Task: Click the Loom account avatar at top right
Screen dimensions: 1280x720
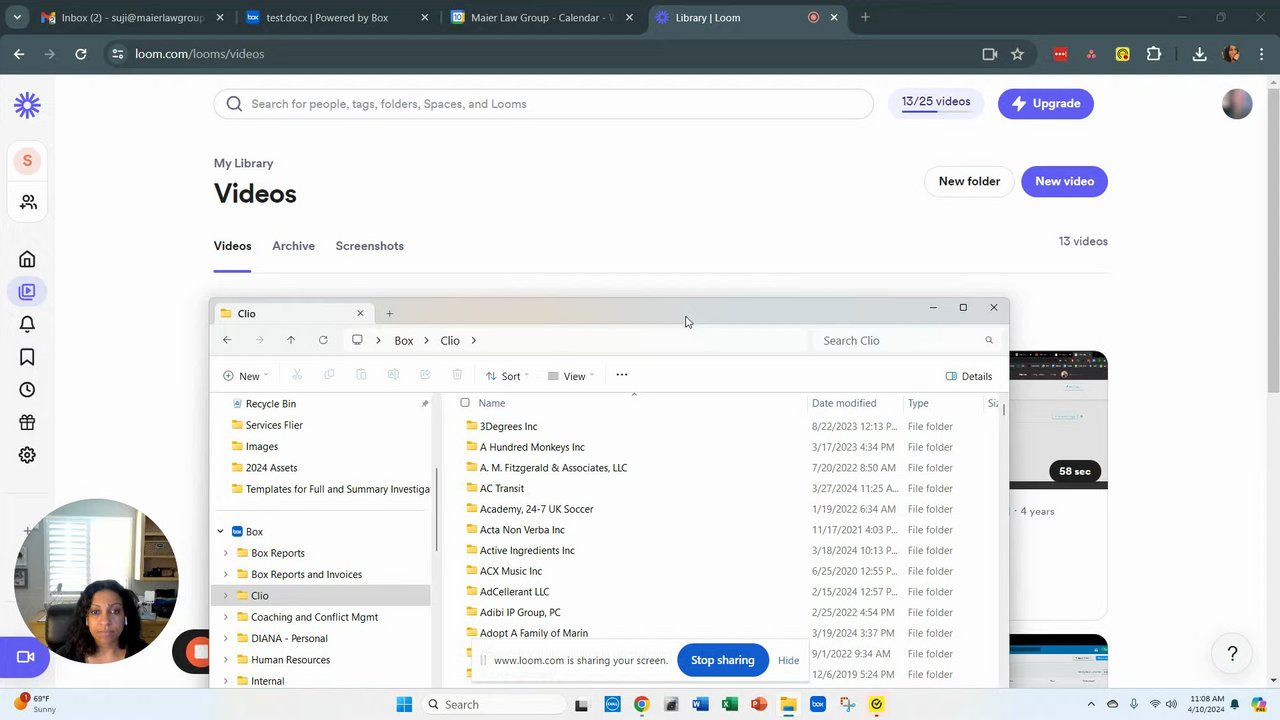Action: pyautogui.click(x=1237, y=104)
